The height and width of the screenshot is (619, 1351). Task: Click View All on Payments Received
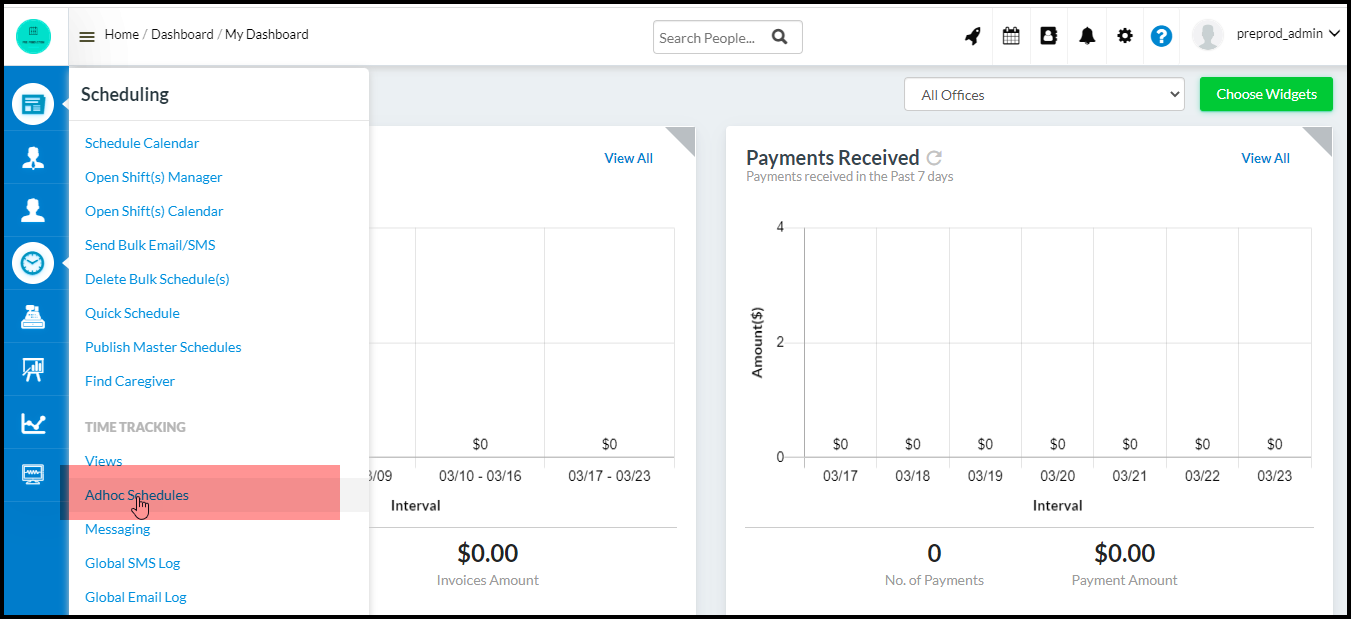1265,157
